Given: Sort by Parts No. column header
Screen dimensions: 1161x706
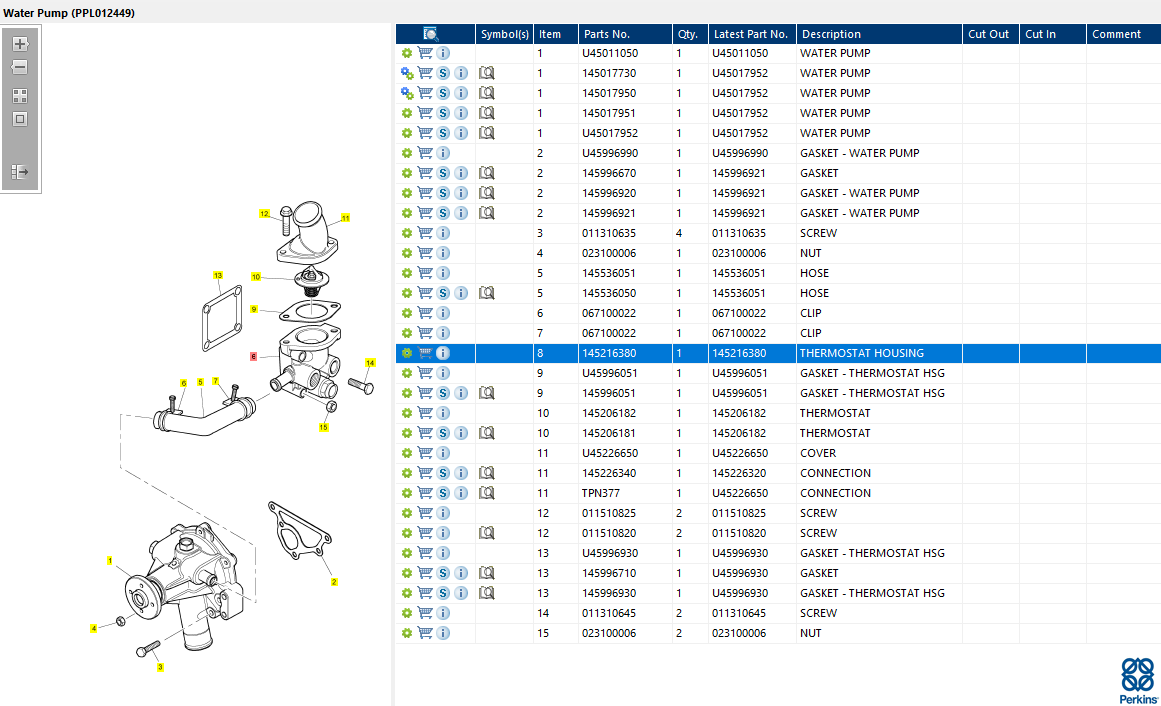Looking at the screenshot, I should [x=625, y=34].
